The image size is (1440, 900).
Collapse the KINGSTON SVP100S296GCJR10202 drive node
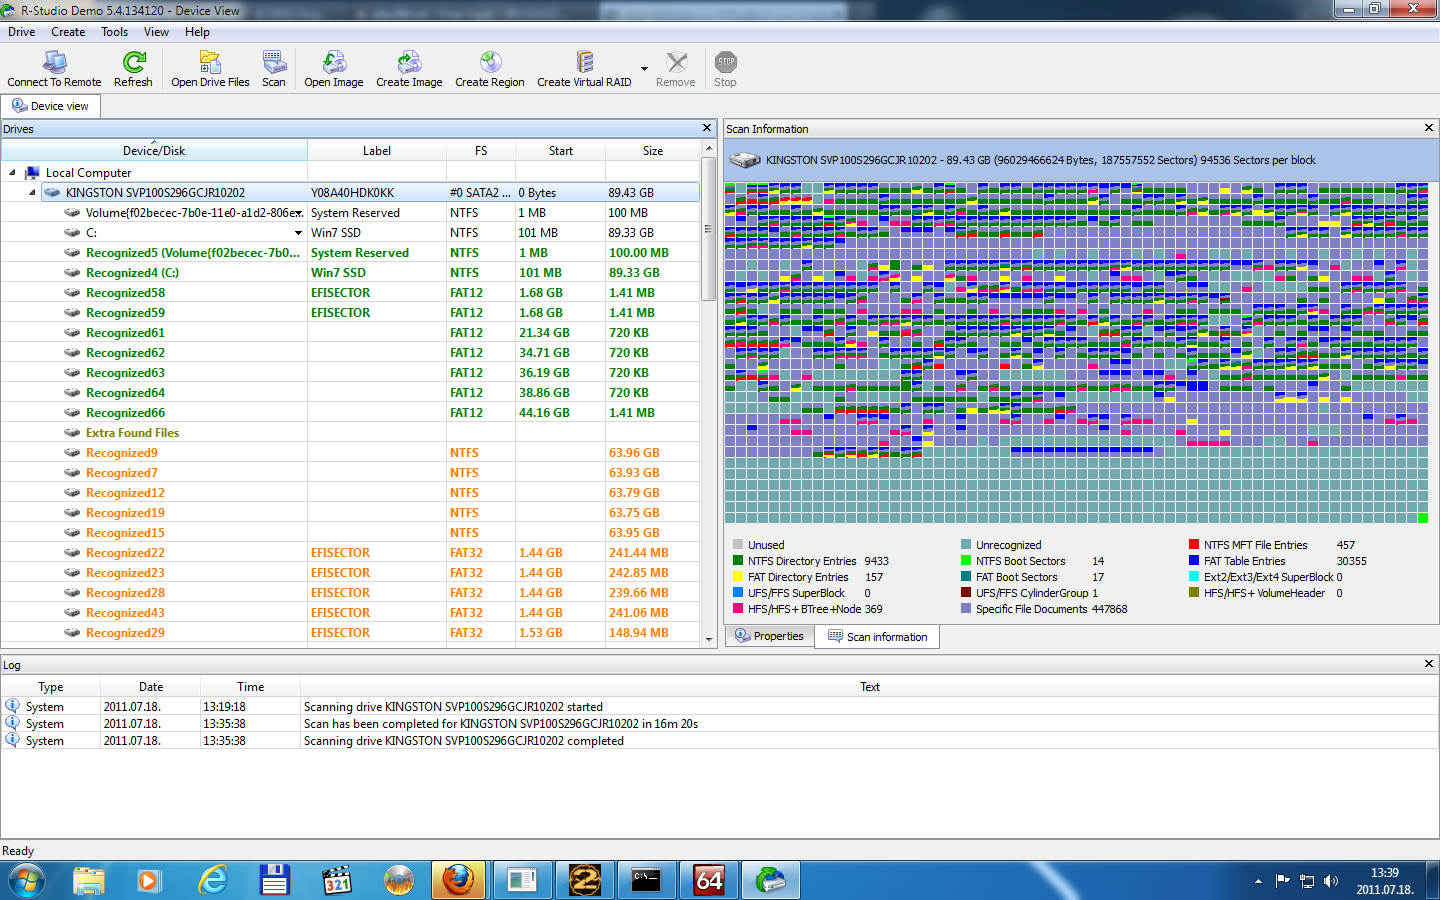32,193
